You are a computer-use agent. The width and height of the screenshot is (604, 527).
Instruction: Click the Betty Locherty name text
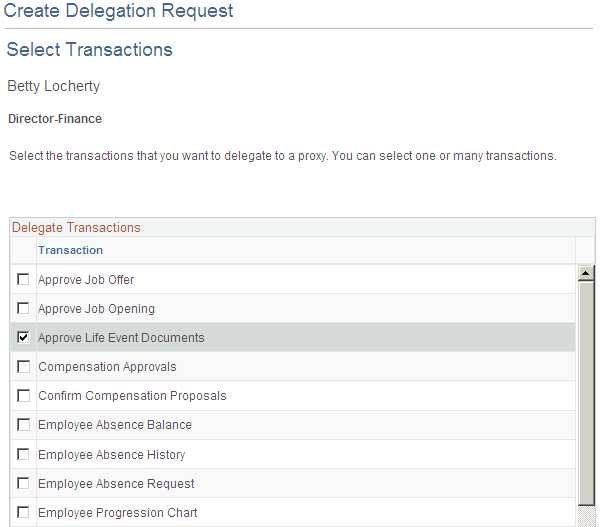coord(54,86)
